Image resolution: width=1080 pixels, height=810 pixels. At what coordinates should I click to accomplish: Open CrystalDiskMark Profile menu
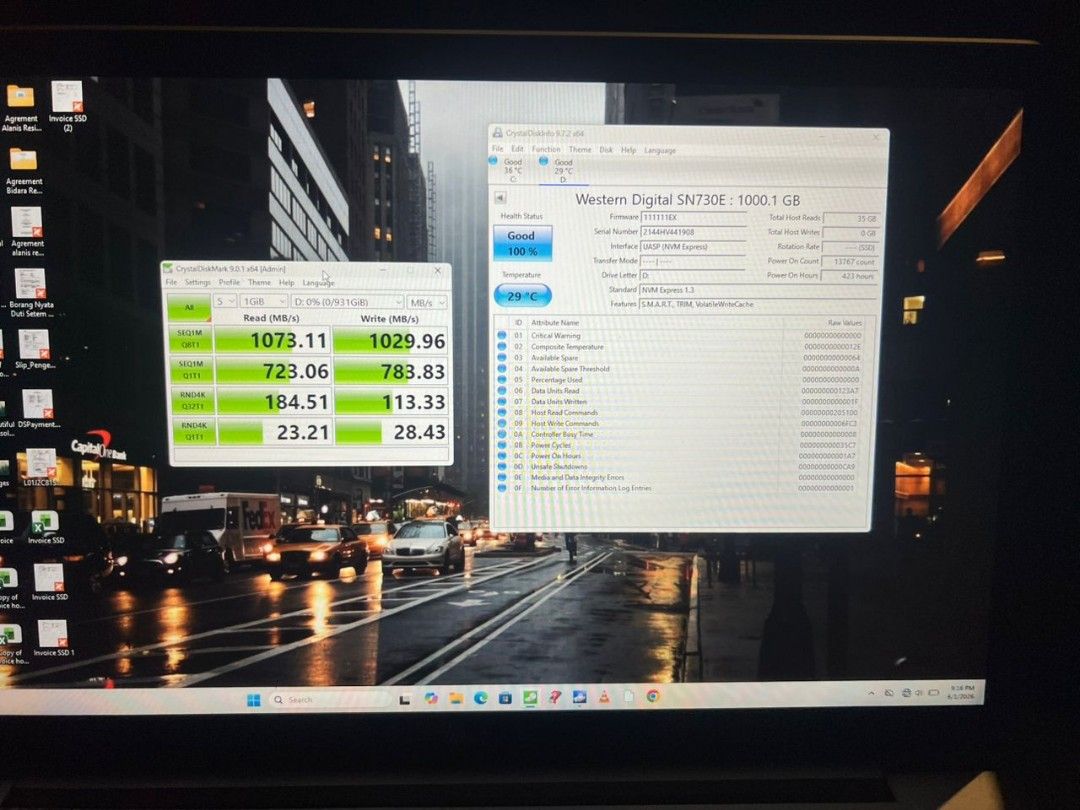pyautogui.click(x=229, y=282)
